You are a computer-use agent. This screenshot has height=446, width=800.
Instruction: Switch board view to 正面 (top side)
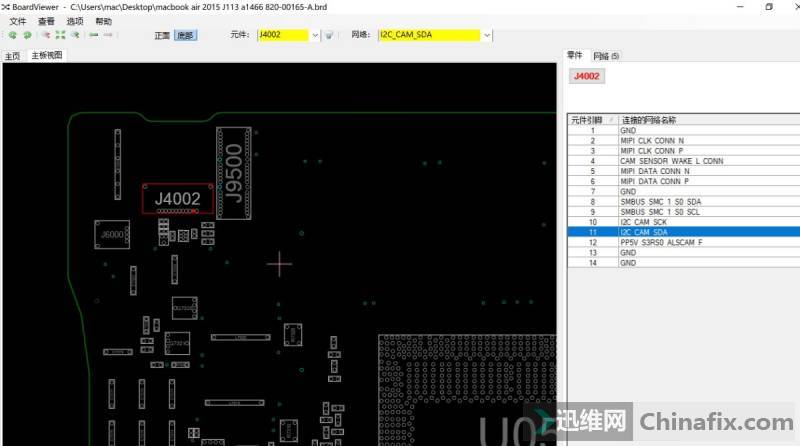[162, 35]
